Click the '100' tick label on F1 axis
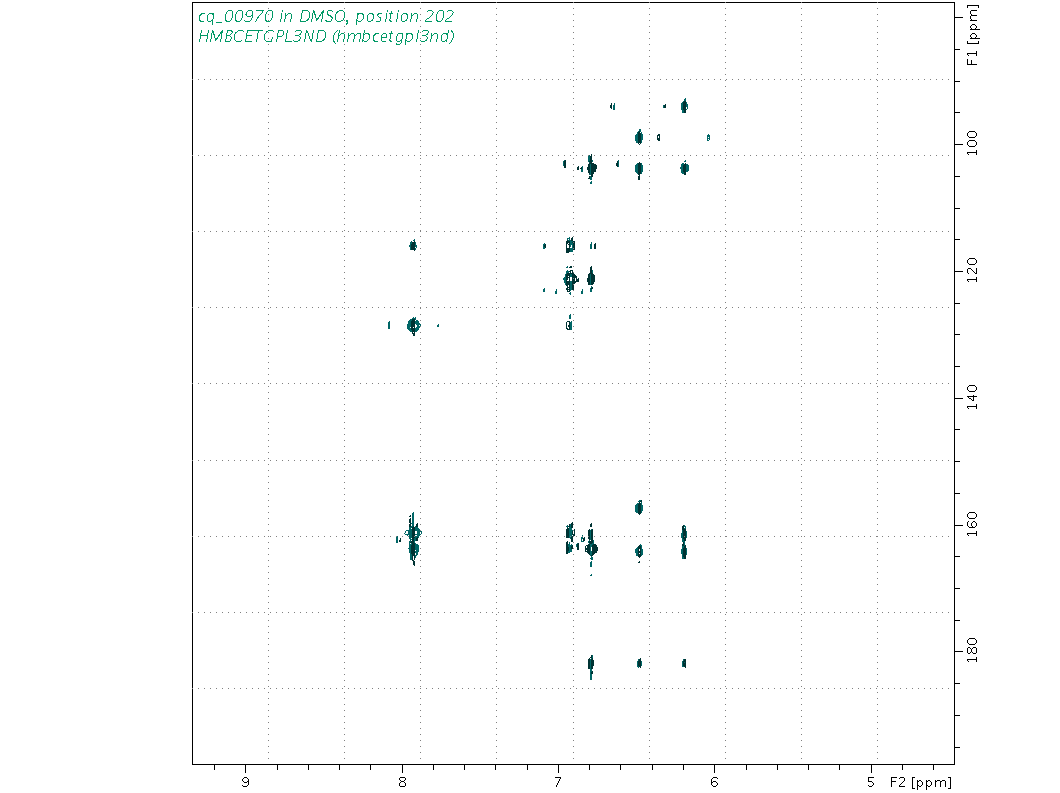This screenshot has height=793, width=1060. point(972,143)
